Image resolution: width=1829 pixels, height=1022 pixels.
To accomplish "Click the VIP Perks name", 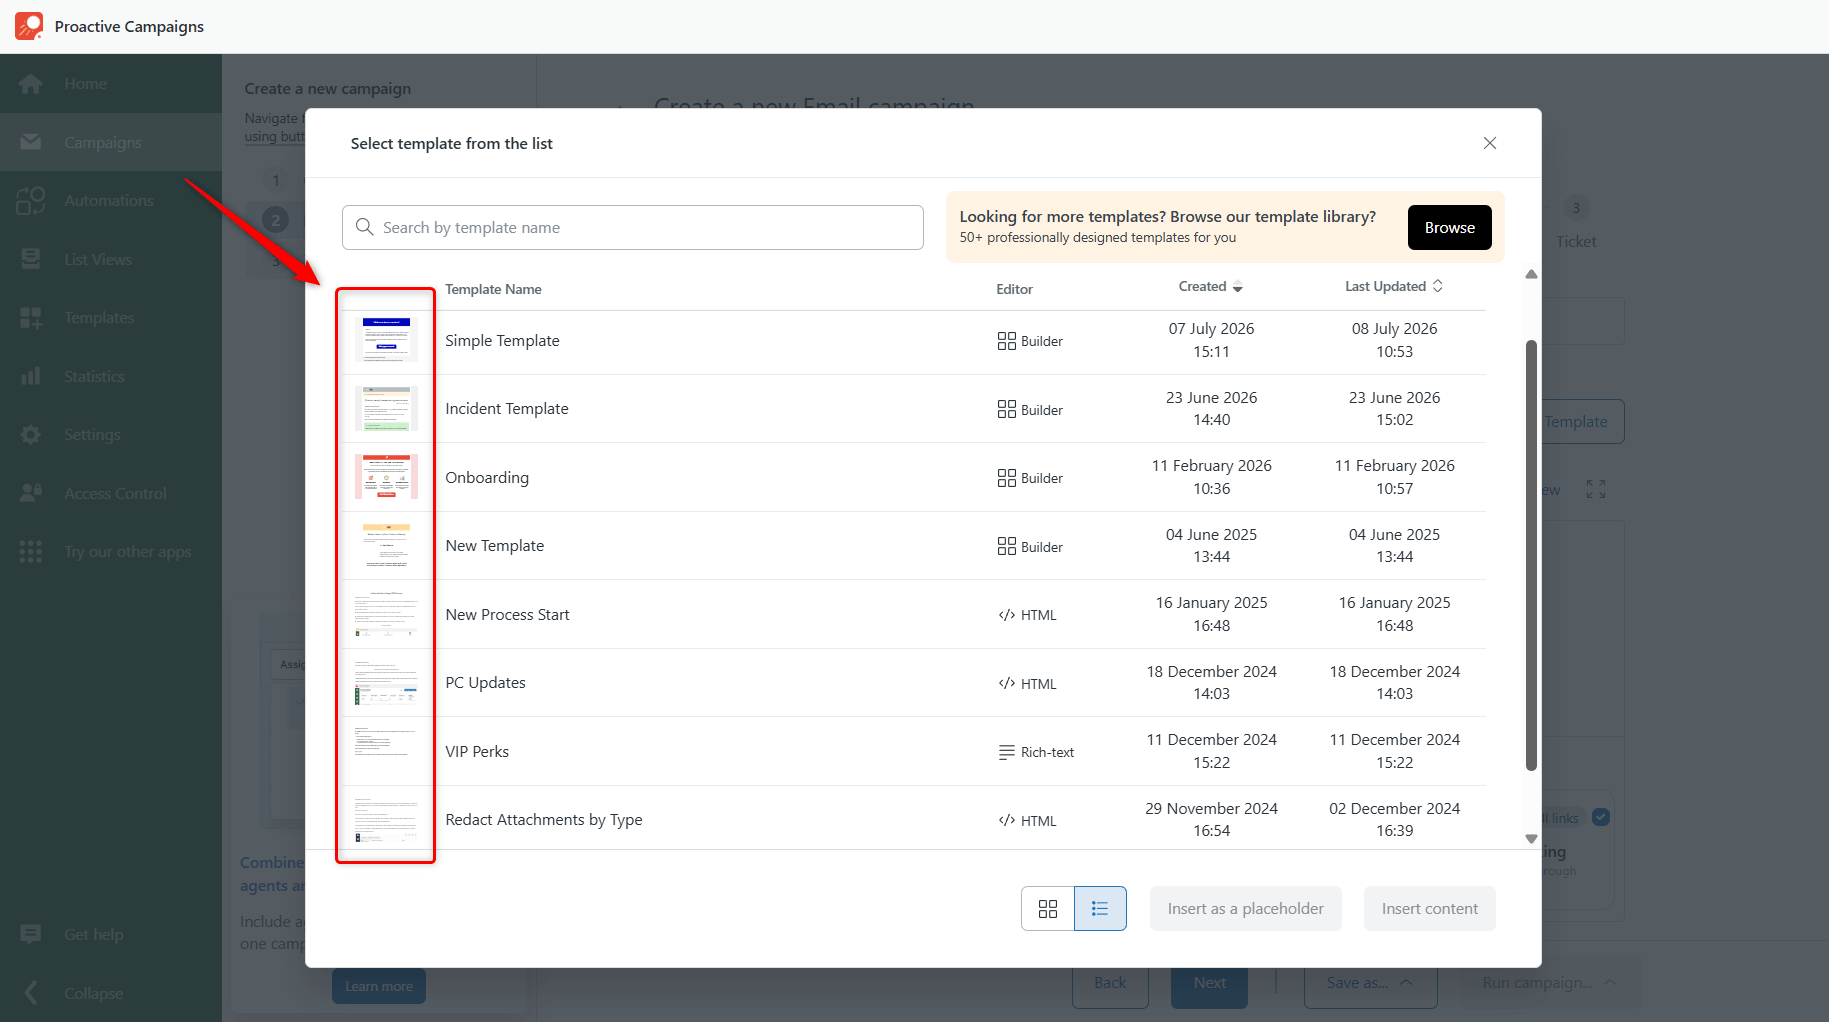I will [477, 751].
